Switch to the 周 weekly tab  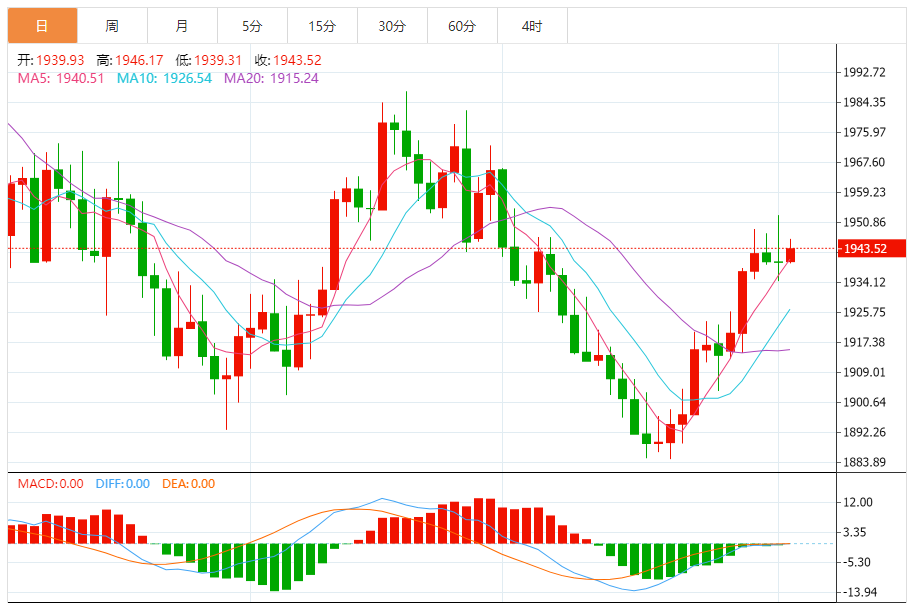pyautogui.click(x=113, y=26)
